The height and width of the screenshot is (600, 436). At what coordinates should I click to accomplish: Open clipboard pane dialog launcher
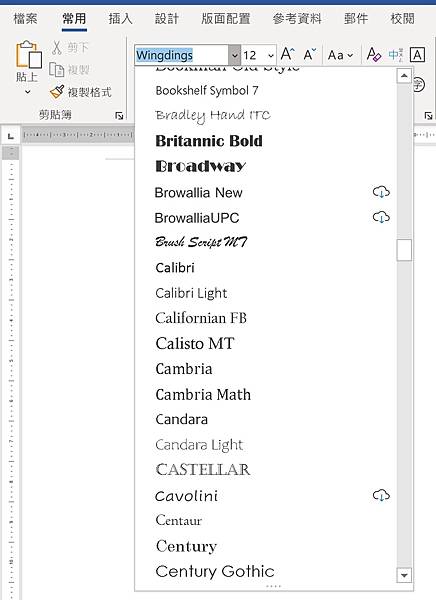click(x=119, y=116)
